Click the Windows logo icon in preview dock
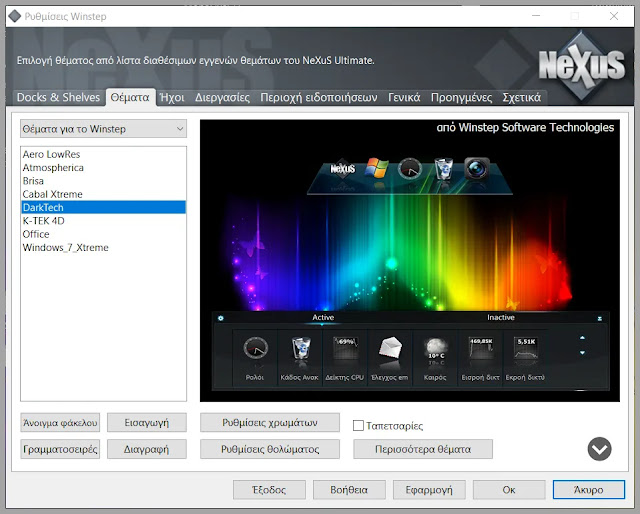Image resolution: width=640 pixels, height=514 pixels. tap(376, 168)
